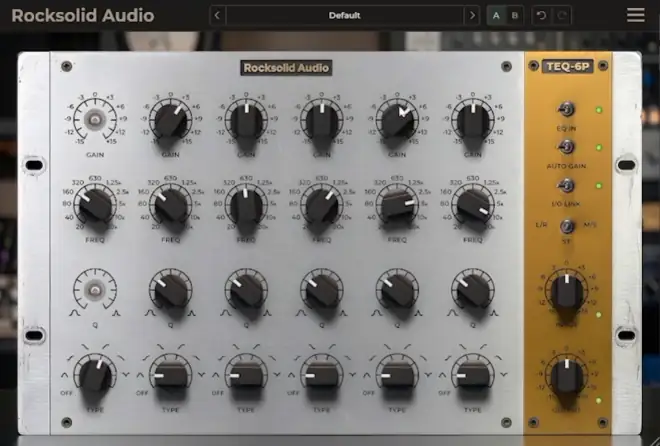Click the GAIN knob of the third band
Viewport: 660px width, 446px height.
click(246, 120)
